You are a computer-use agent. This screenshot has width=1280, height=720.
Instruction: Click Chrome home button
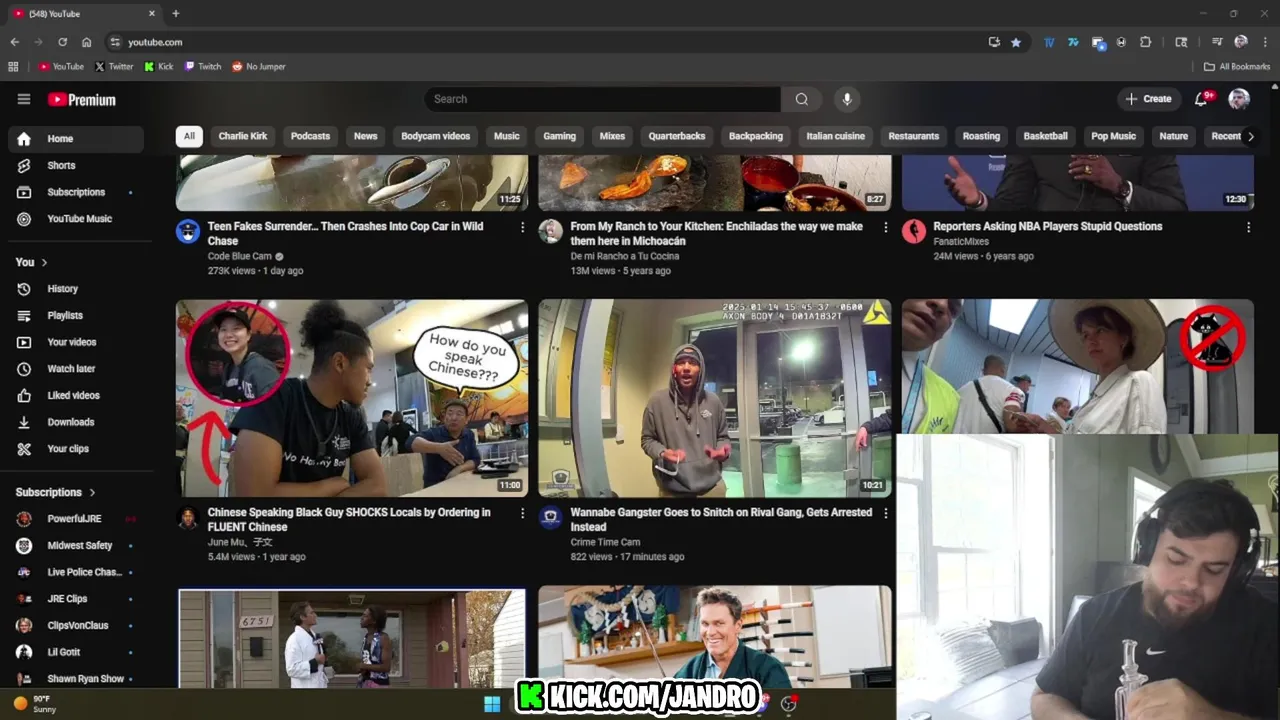click(x=86, y=42)
